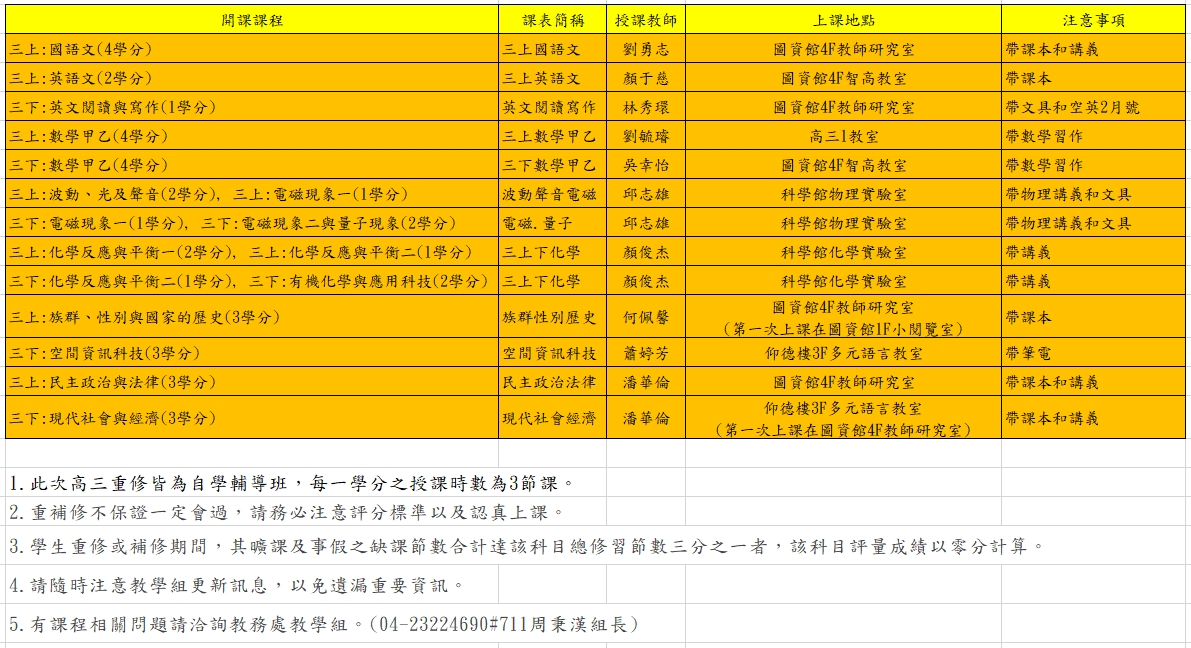Click cell 三下:空間資訊科技(3學分)
1191x648 pixels.
pyautogui.click(x=252, y=352)
